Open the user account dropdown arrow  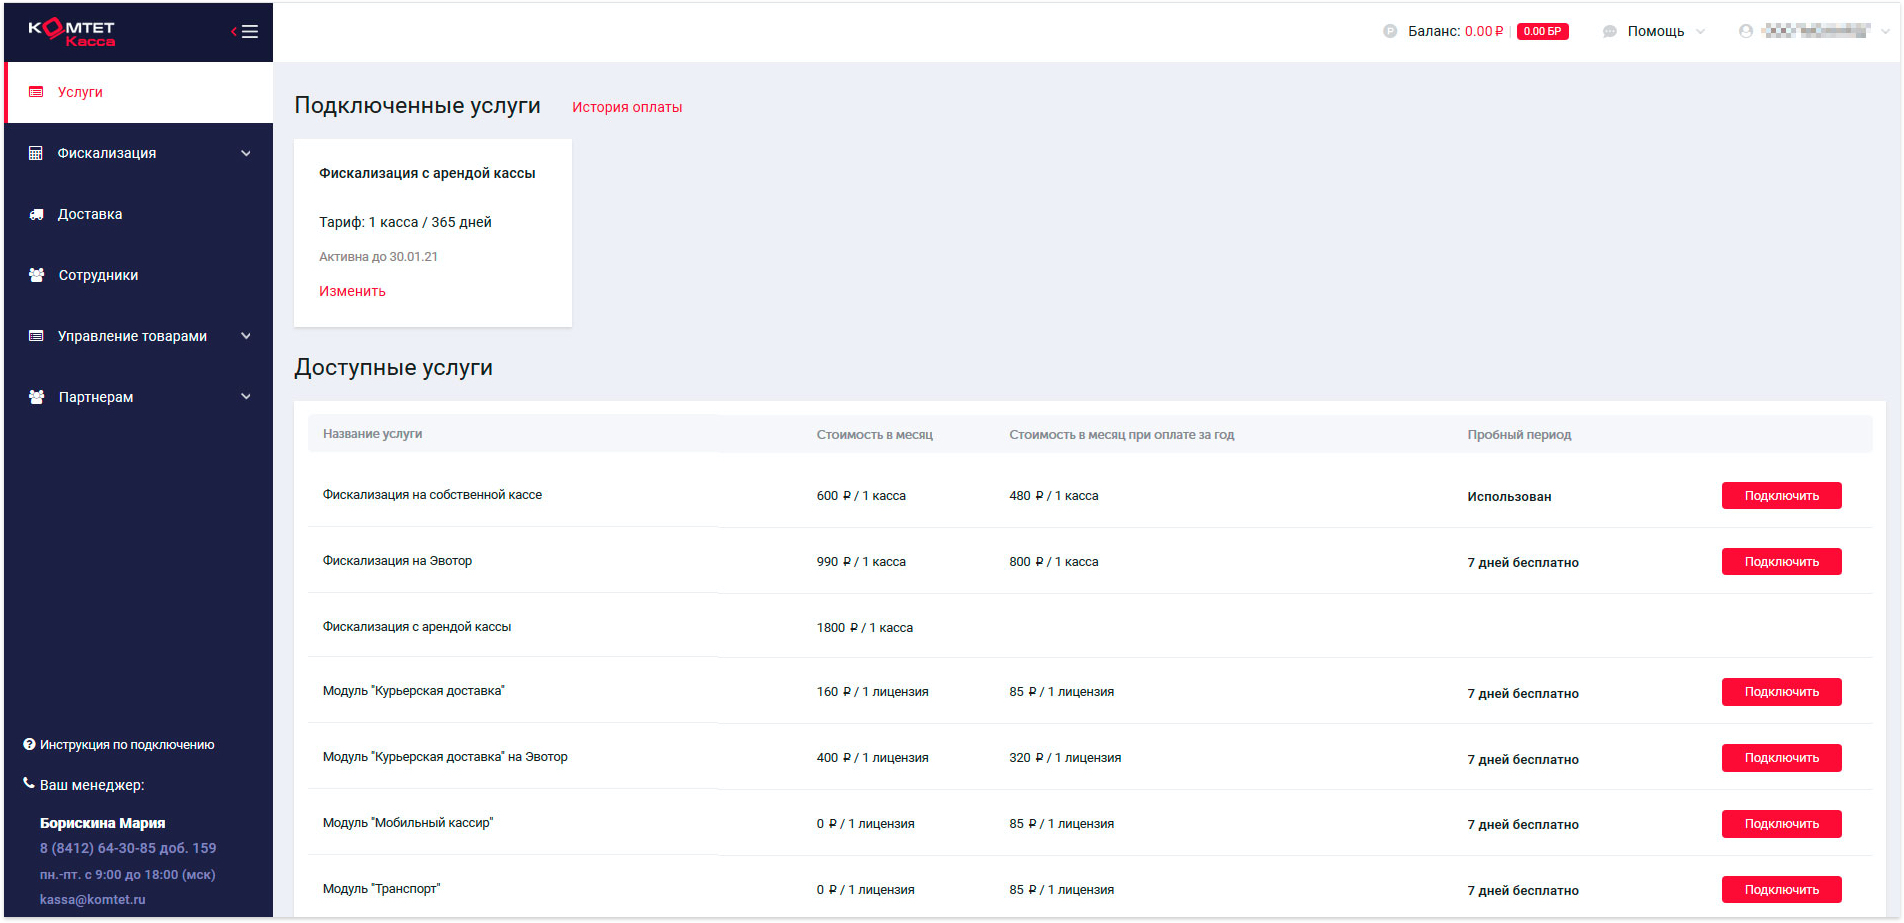pyautogui.click(x=1885, y=31)
